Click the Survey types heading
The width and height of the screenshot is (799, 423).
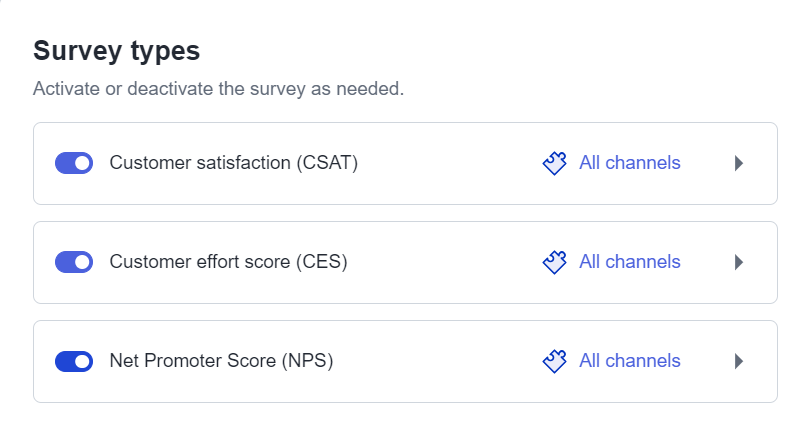click(117, 51)
